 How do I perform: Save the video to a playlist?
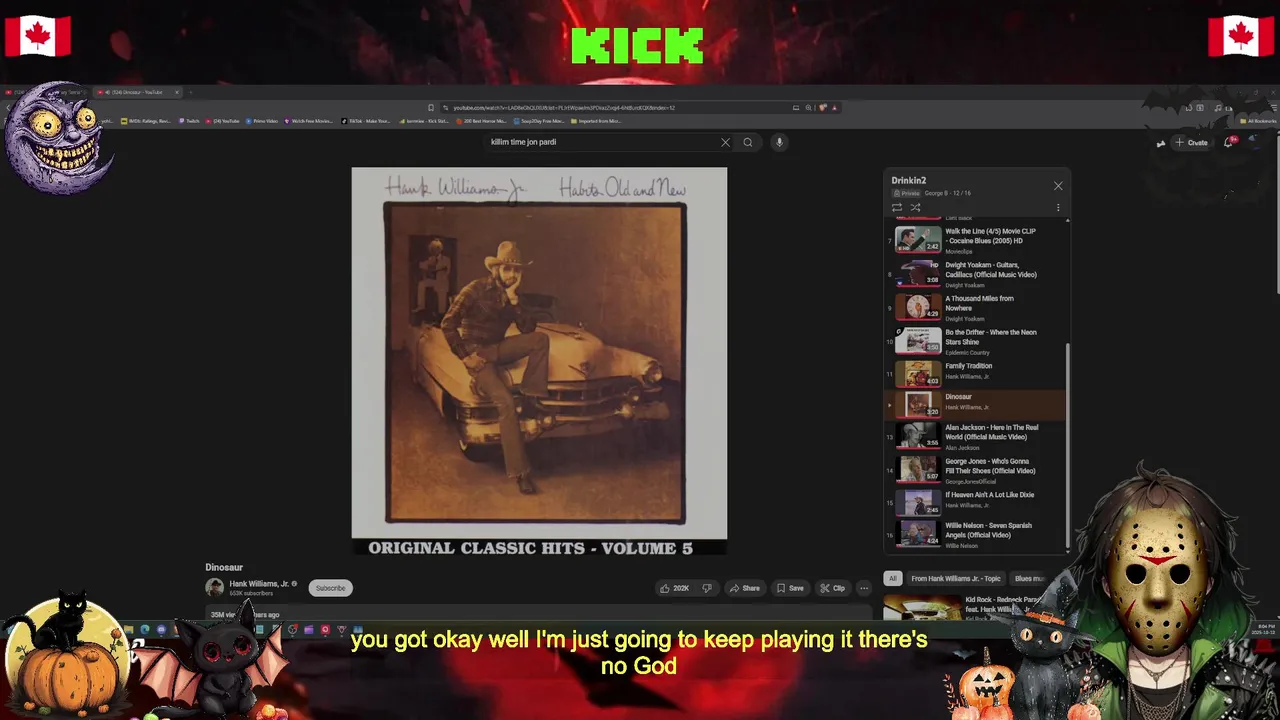(790, 588)
